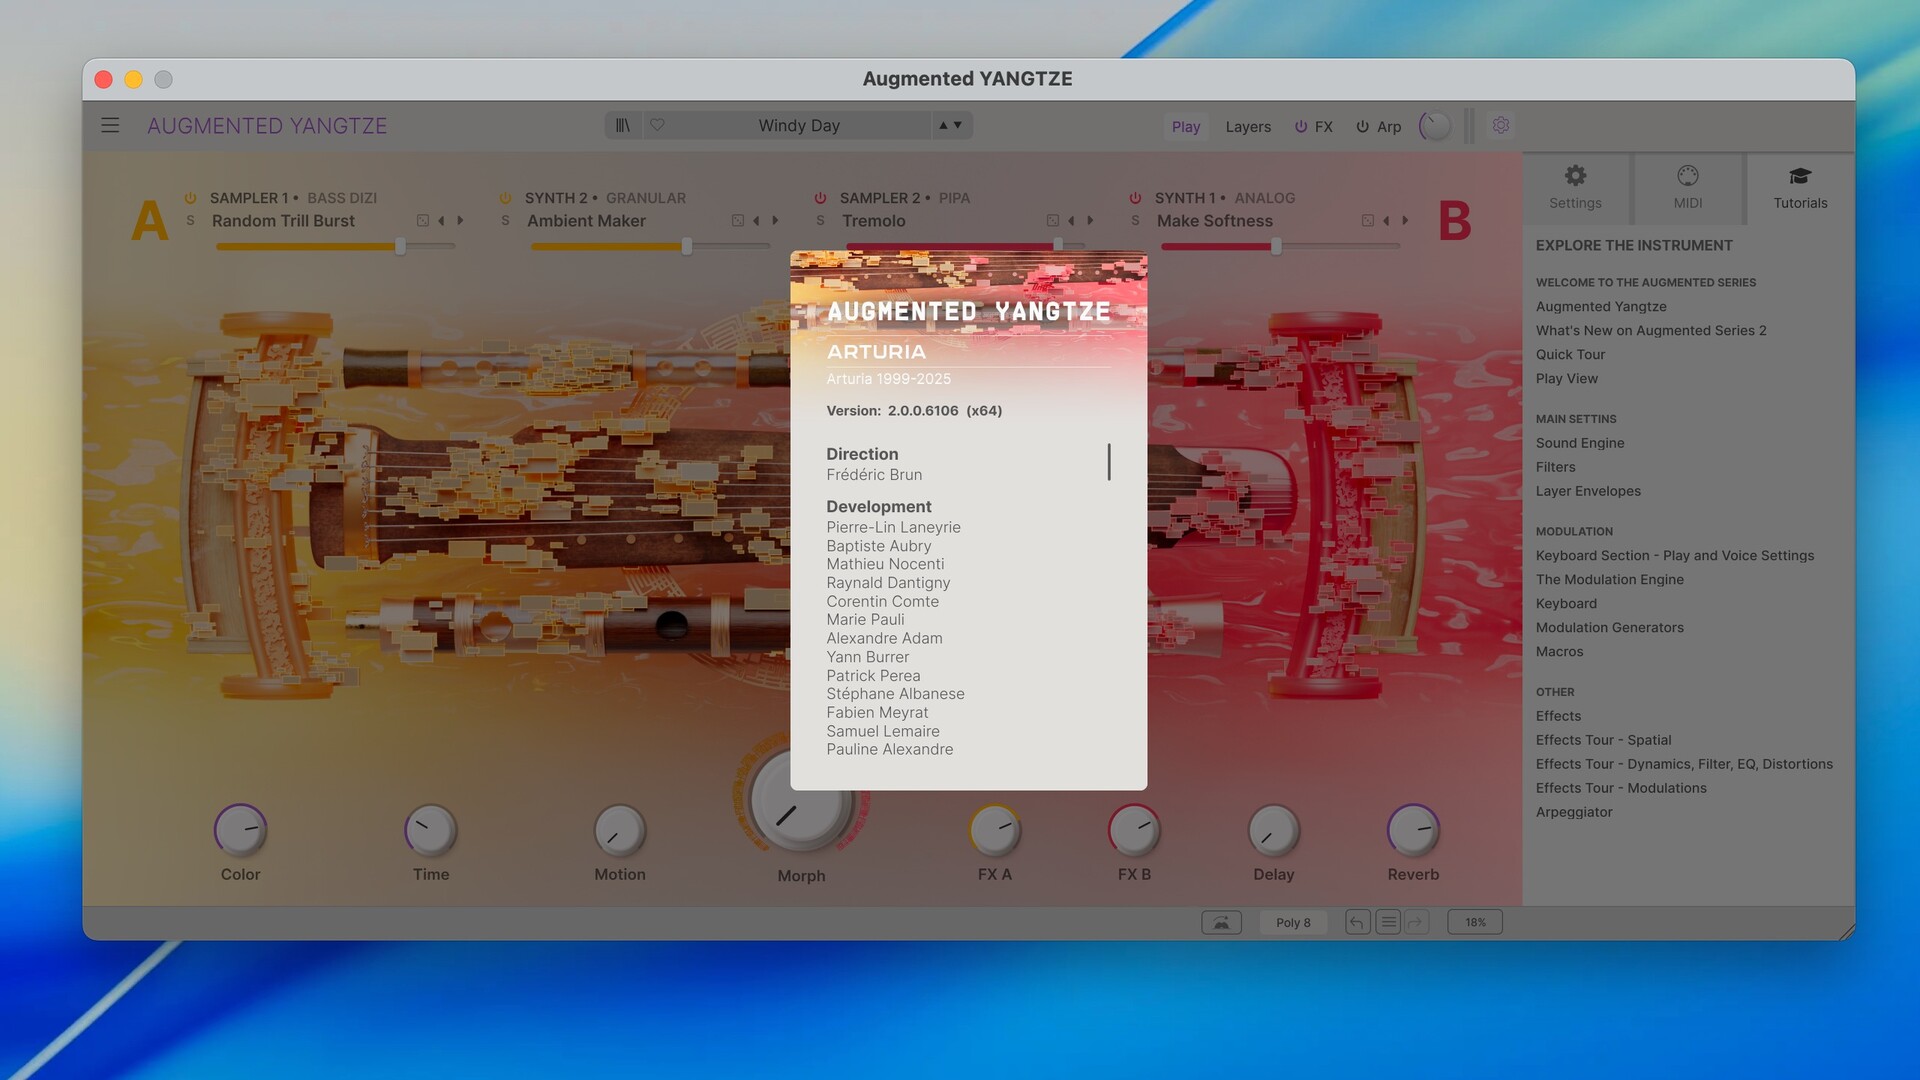Go to the previous Sampler 1 preset
1920x1080 pixels.
[x=441, y=220]
